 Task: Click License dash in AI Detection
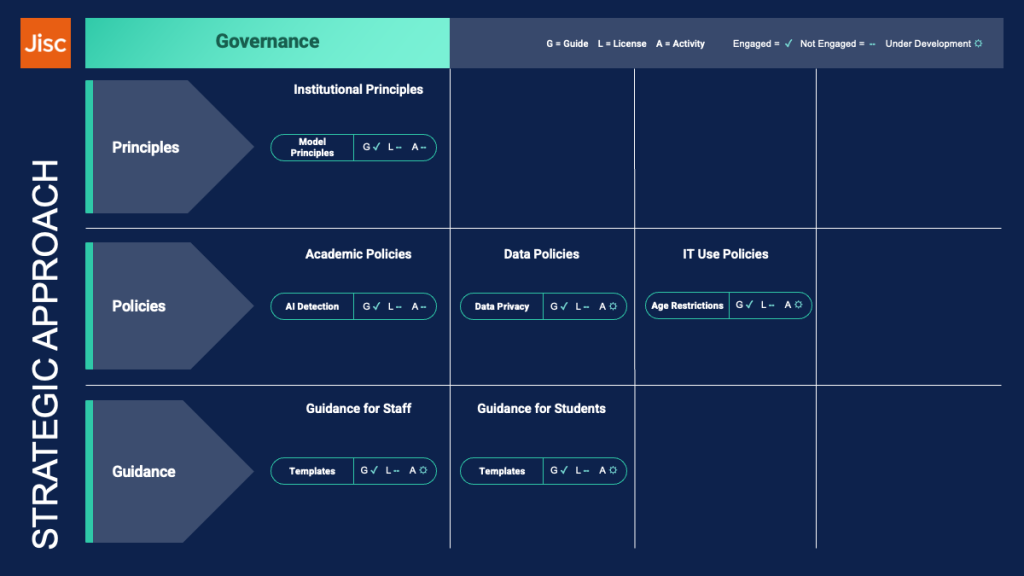click(399, 306)
